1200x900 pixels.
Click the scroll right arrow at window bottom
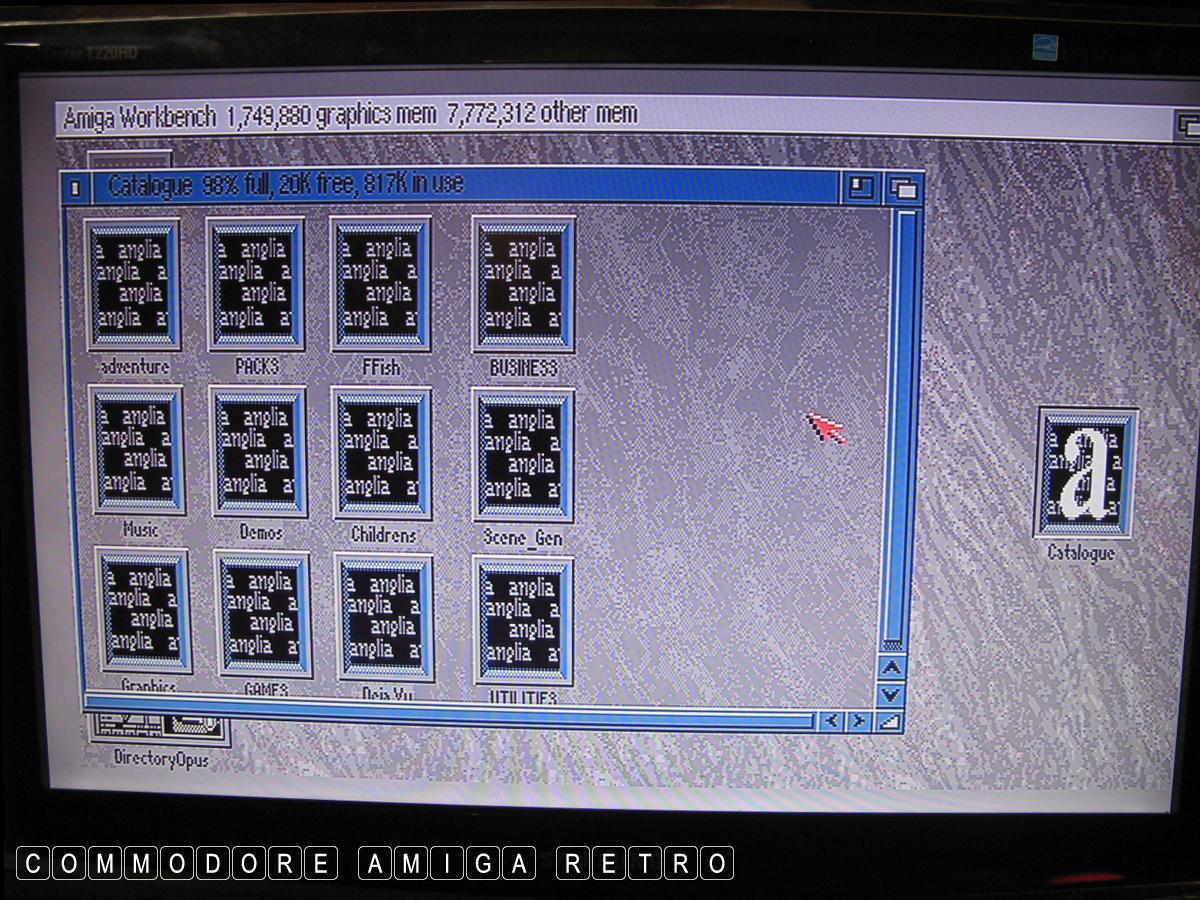(x=858, y=720)
